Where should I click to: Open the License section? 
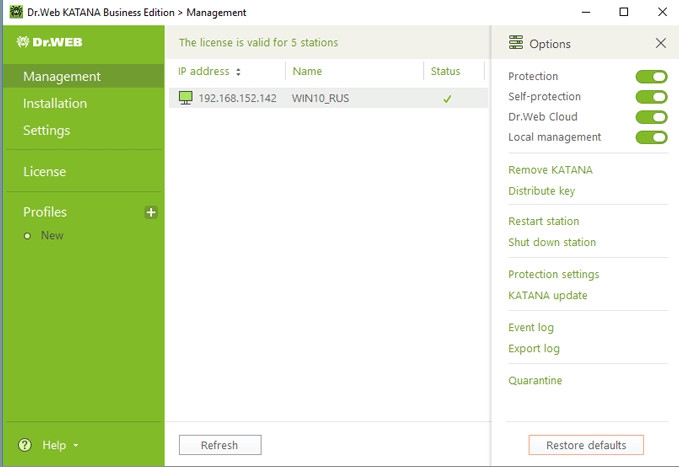coord(45,172)
